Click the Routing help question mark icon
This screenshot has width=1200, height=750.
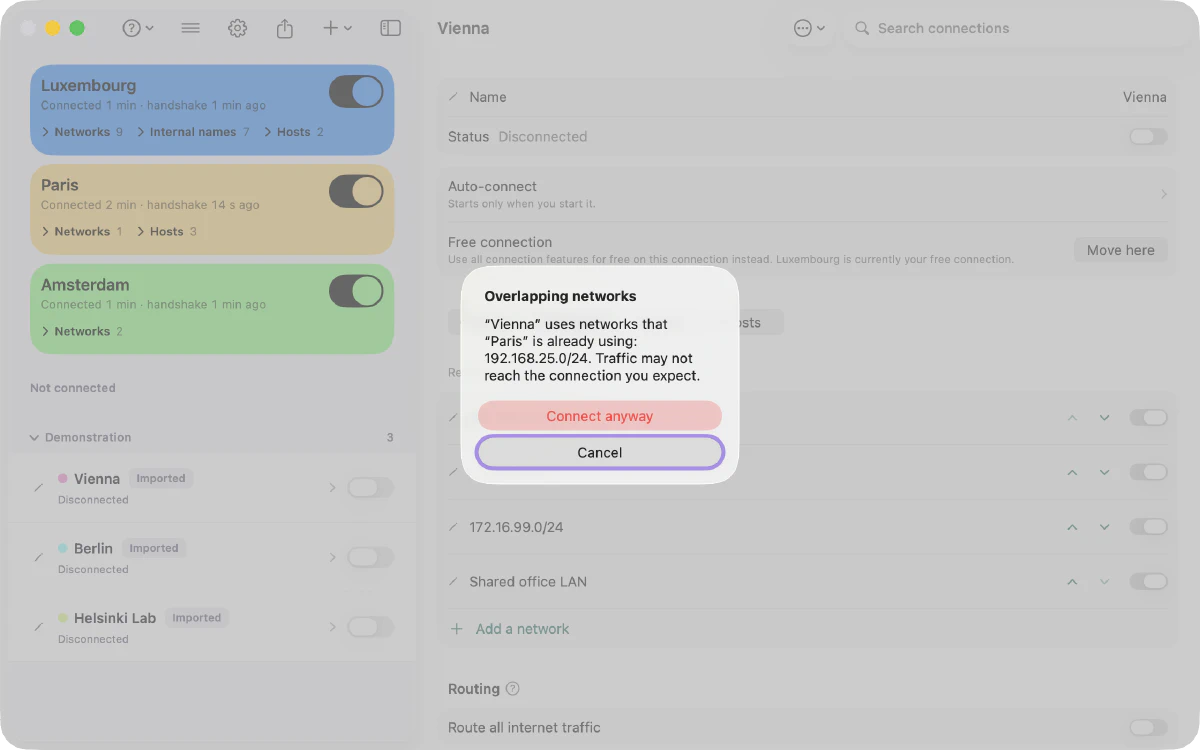point(513,689)
